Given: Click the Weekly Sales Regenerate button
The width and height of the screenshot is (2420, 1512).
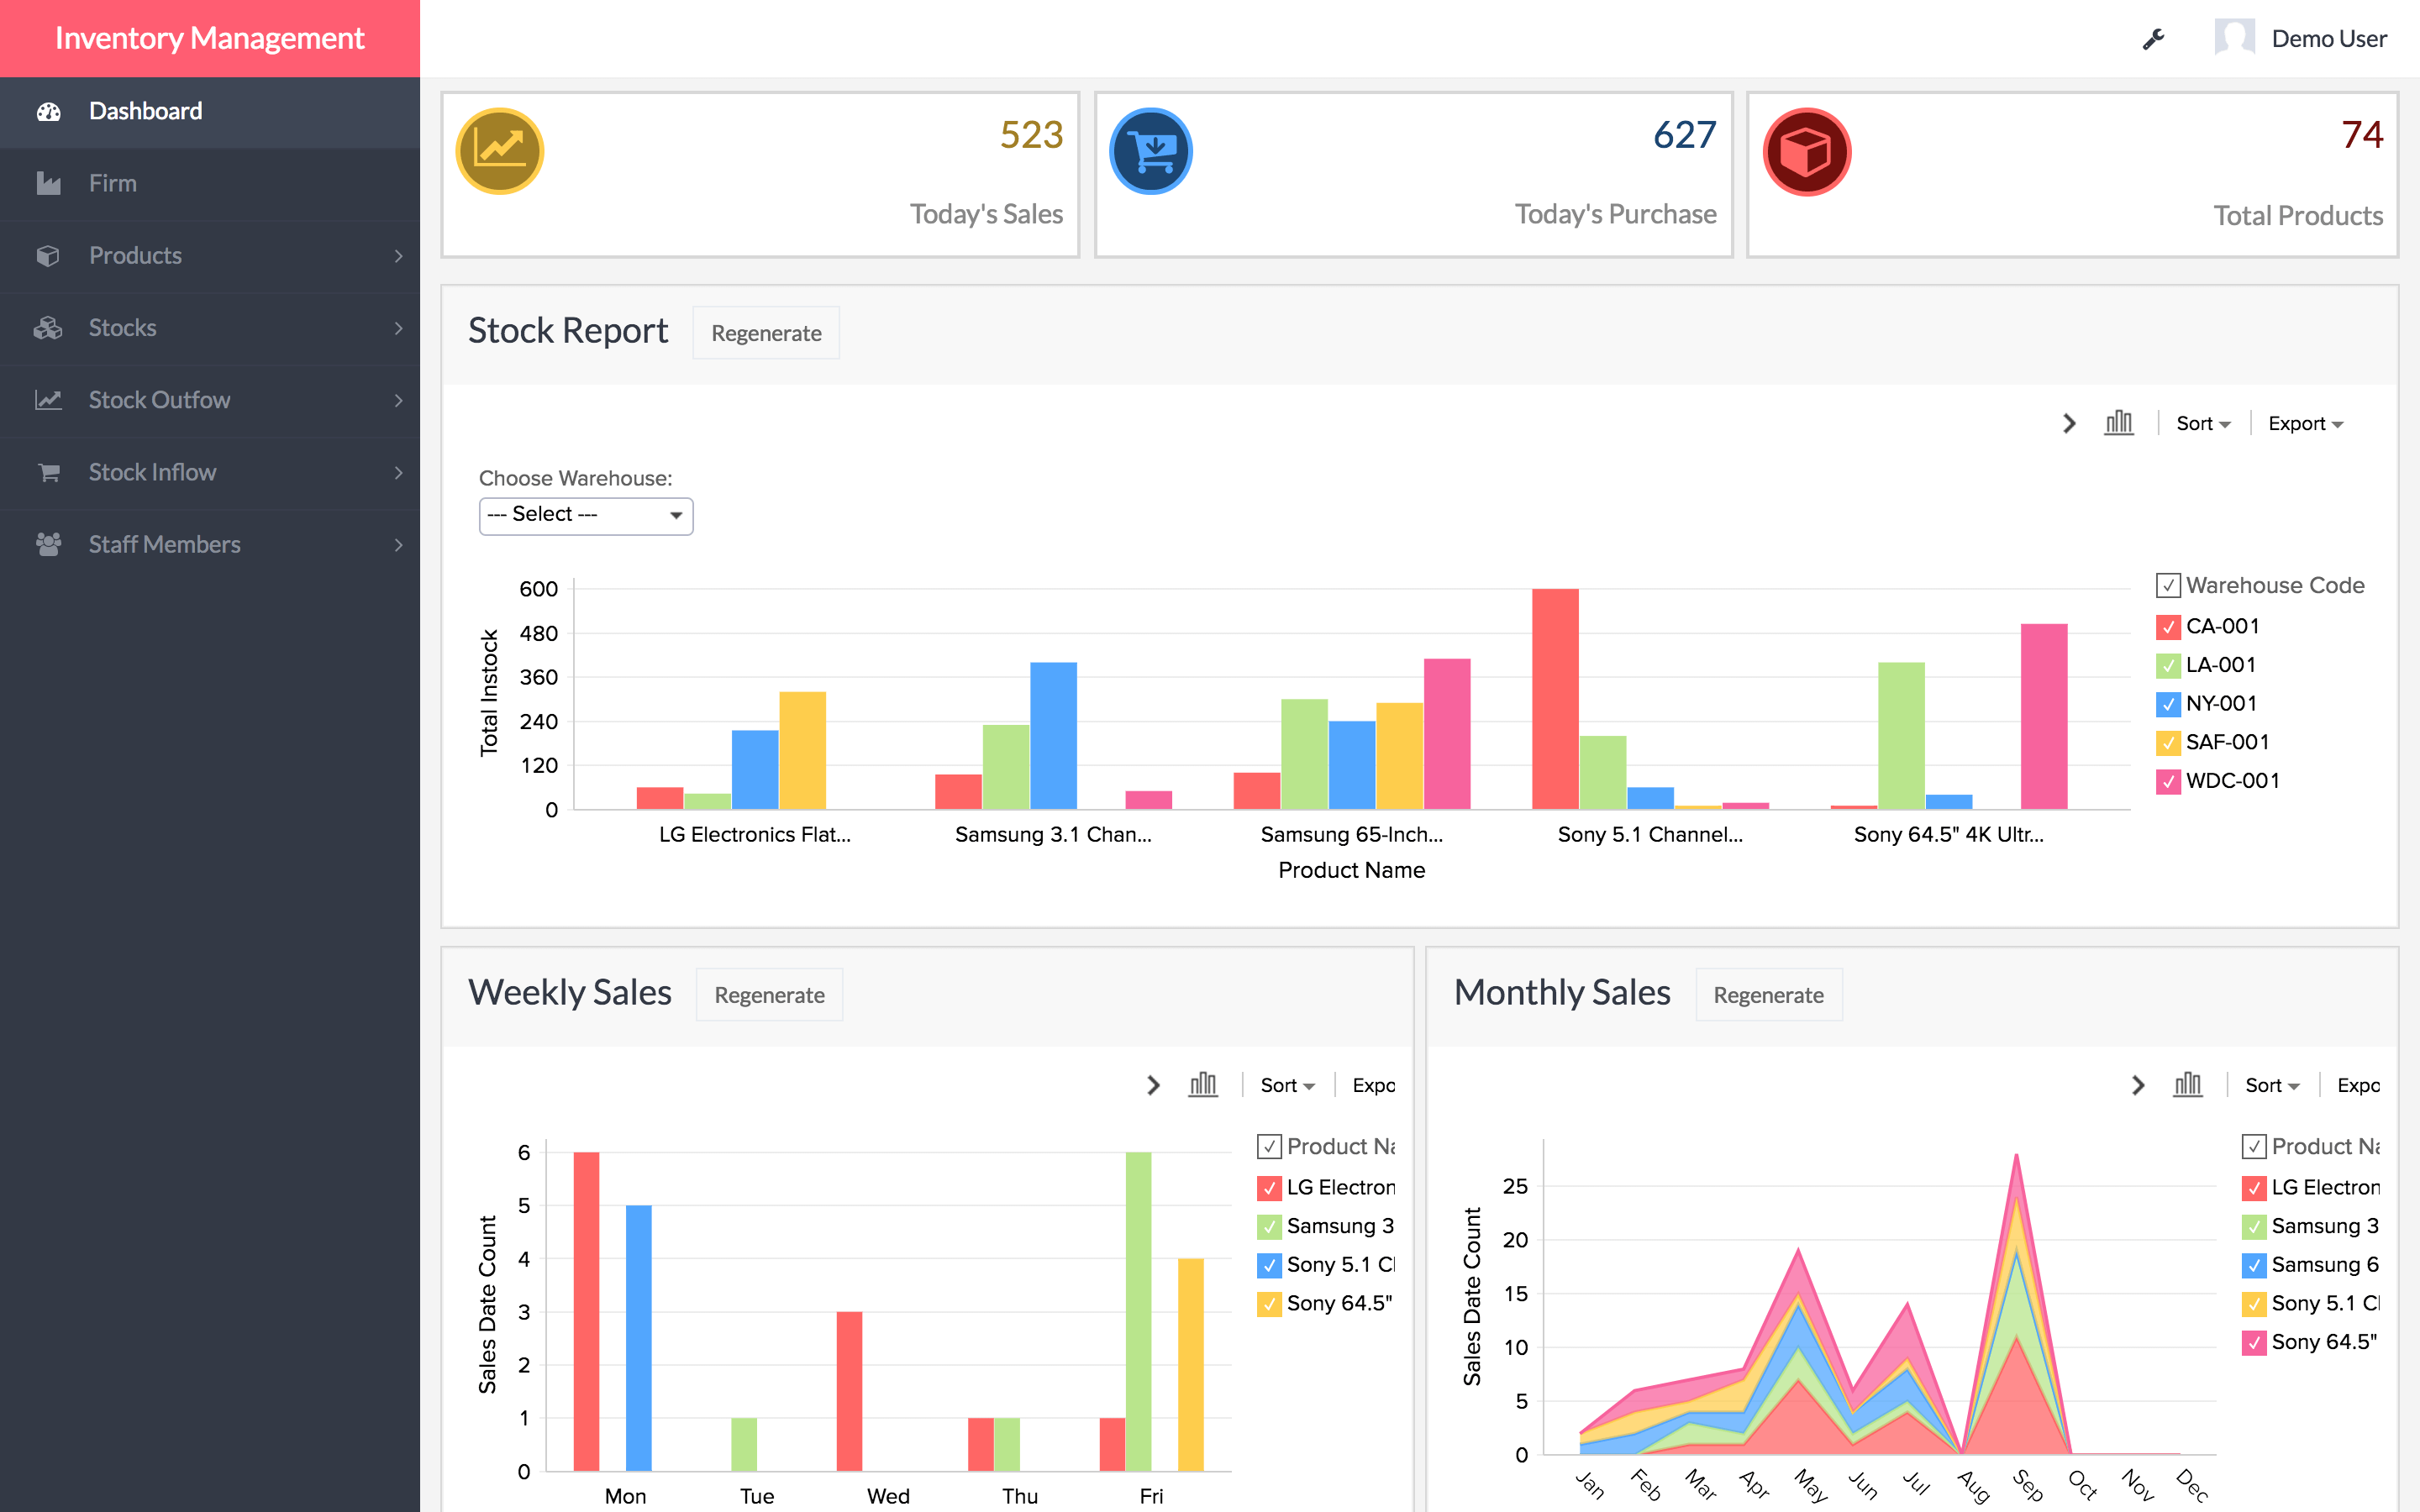Looking at the screenshot, I should 766,993.
